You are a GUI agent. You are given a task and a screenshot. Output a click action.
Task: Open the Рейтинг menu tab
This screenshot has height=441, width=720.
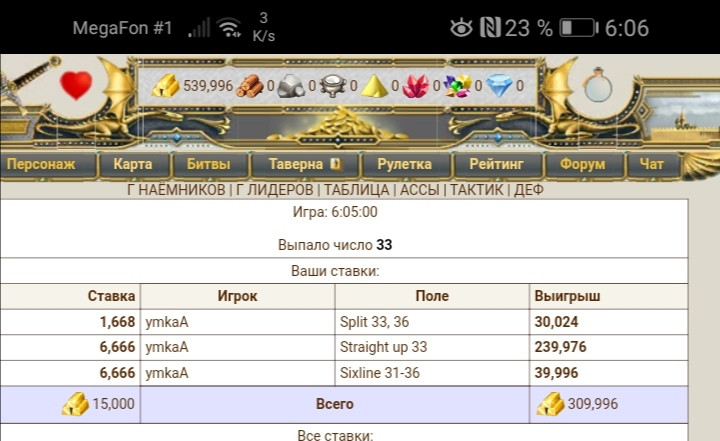(496, 164)
